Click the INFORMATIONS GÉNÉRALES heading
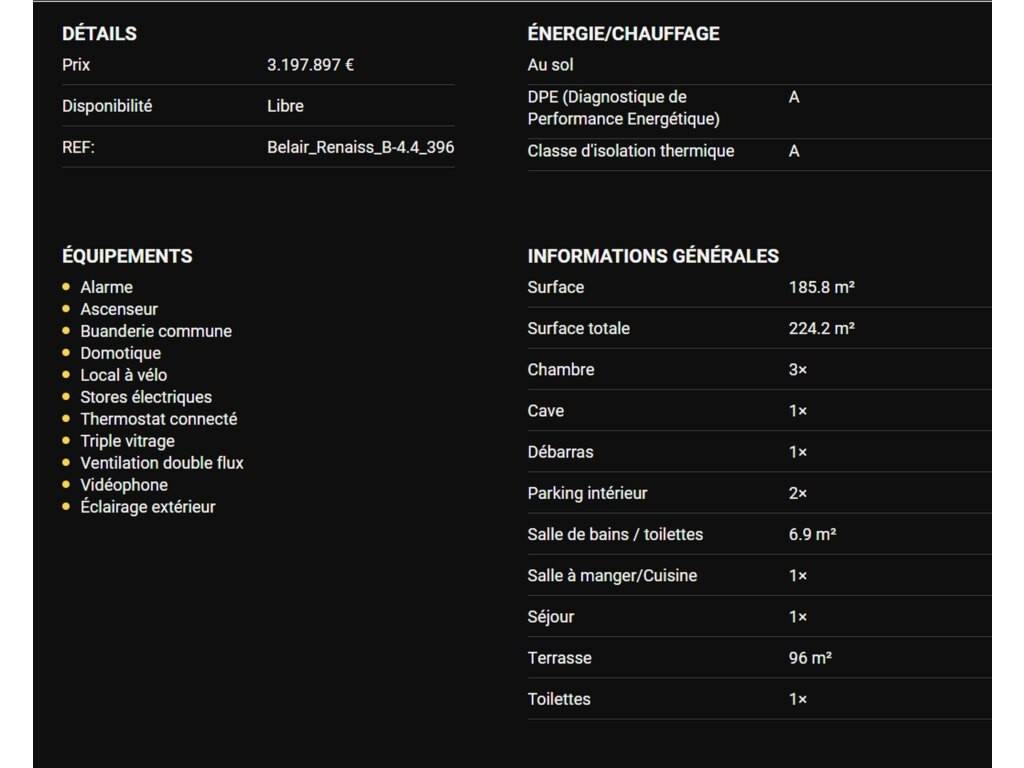The height and width of the screenshot is (768, 1024). (x=652, y=255)
